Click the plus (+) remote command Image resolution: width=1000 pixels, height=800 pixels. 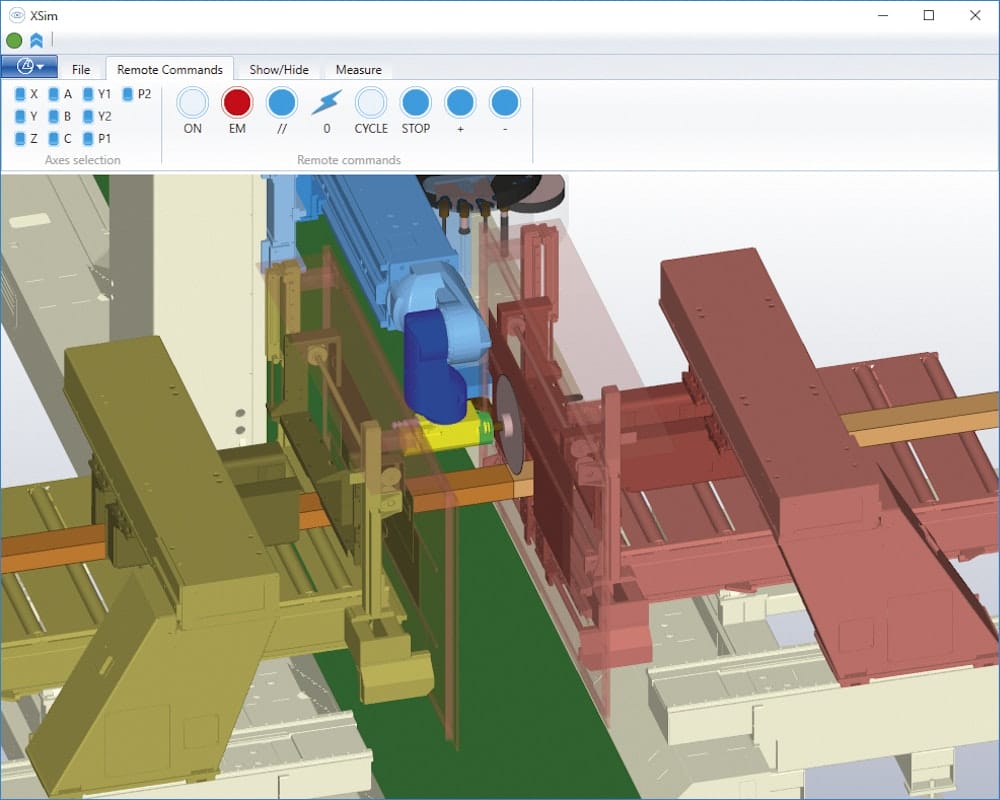pos(460,103)
